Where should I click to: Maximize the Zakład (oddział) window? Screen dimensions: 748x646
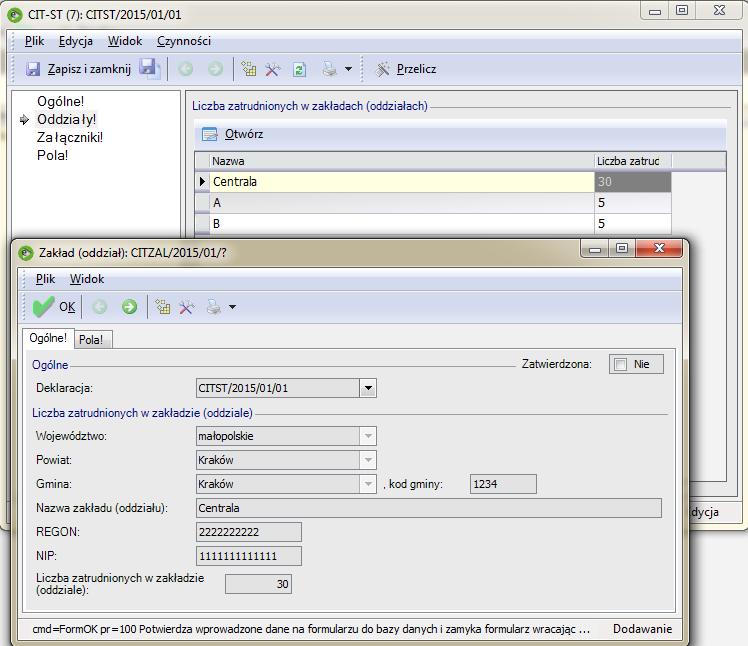[x=622, y=248]
